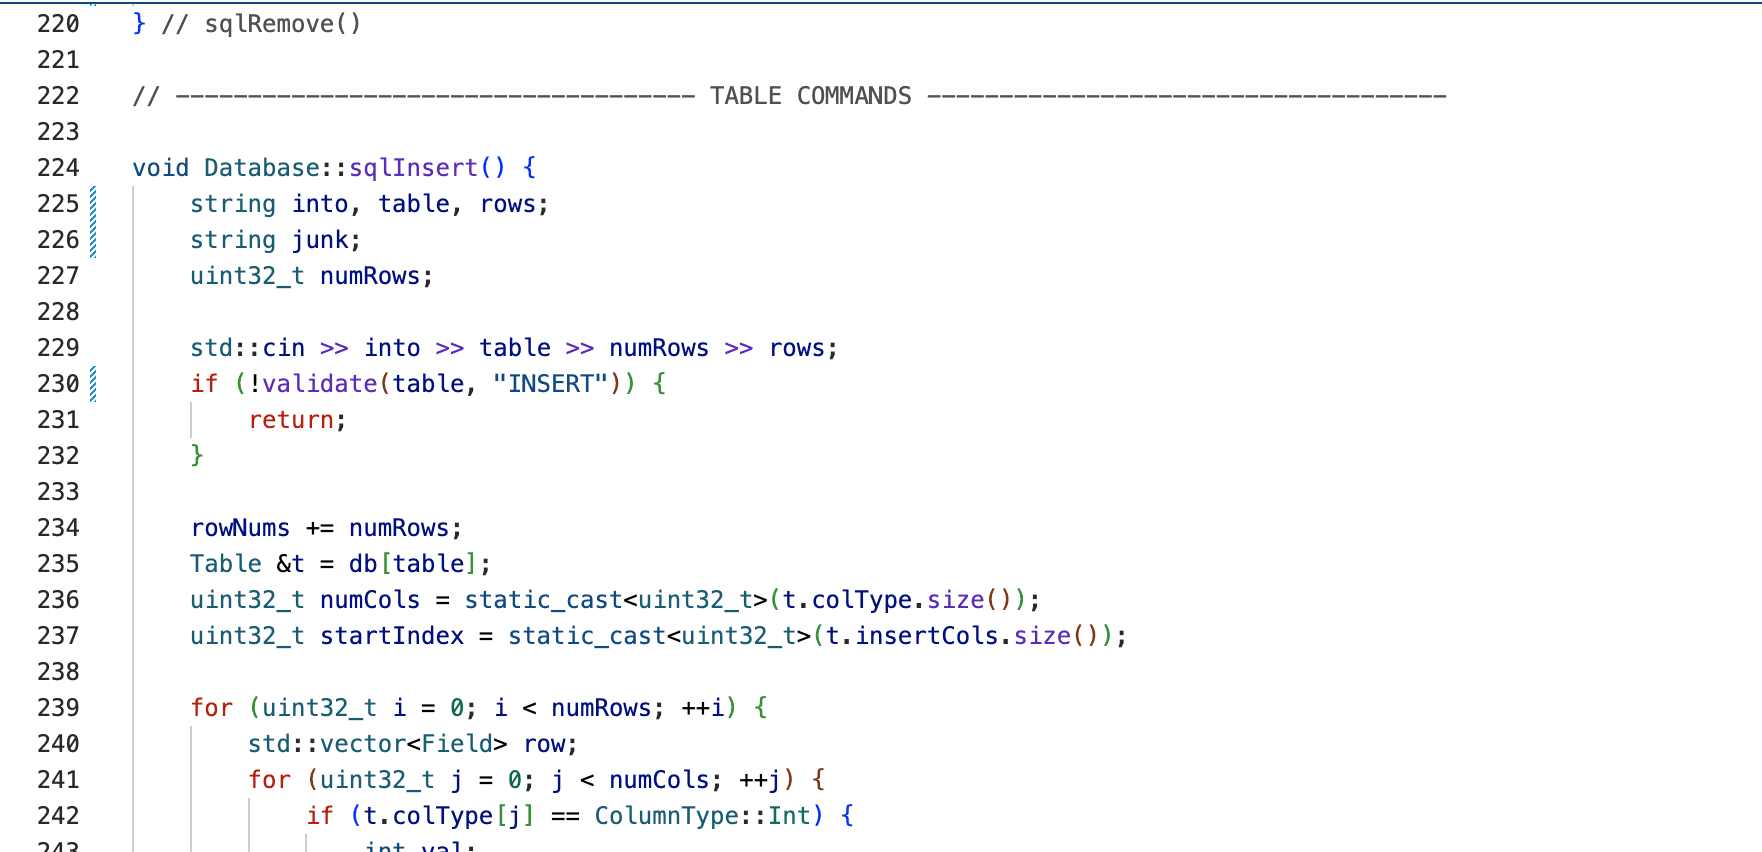Click 'std::vector<Field>' on line 240
The width and height of the screenshot is (1762, 852).
[x=378, y=744]
